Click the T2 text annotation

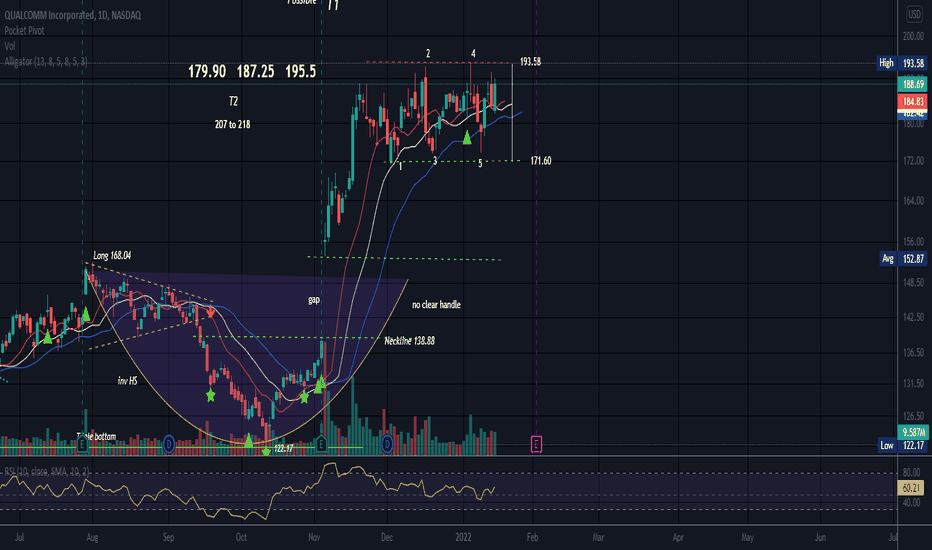pos(233,101)
